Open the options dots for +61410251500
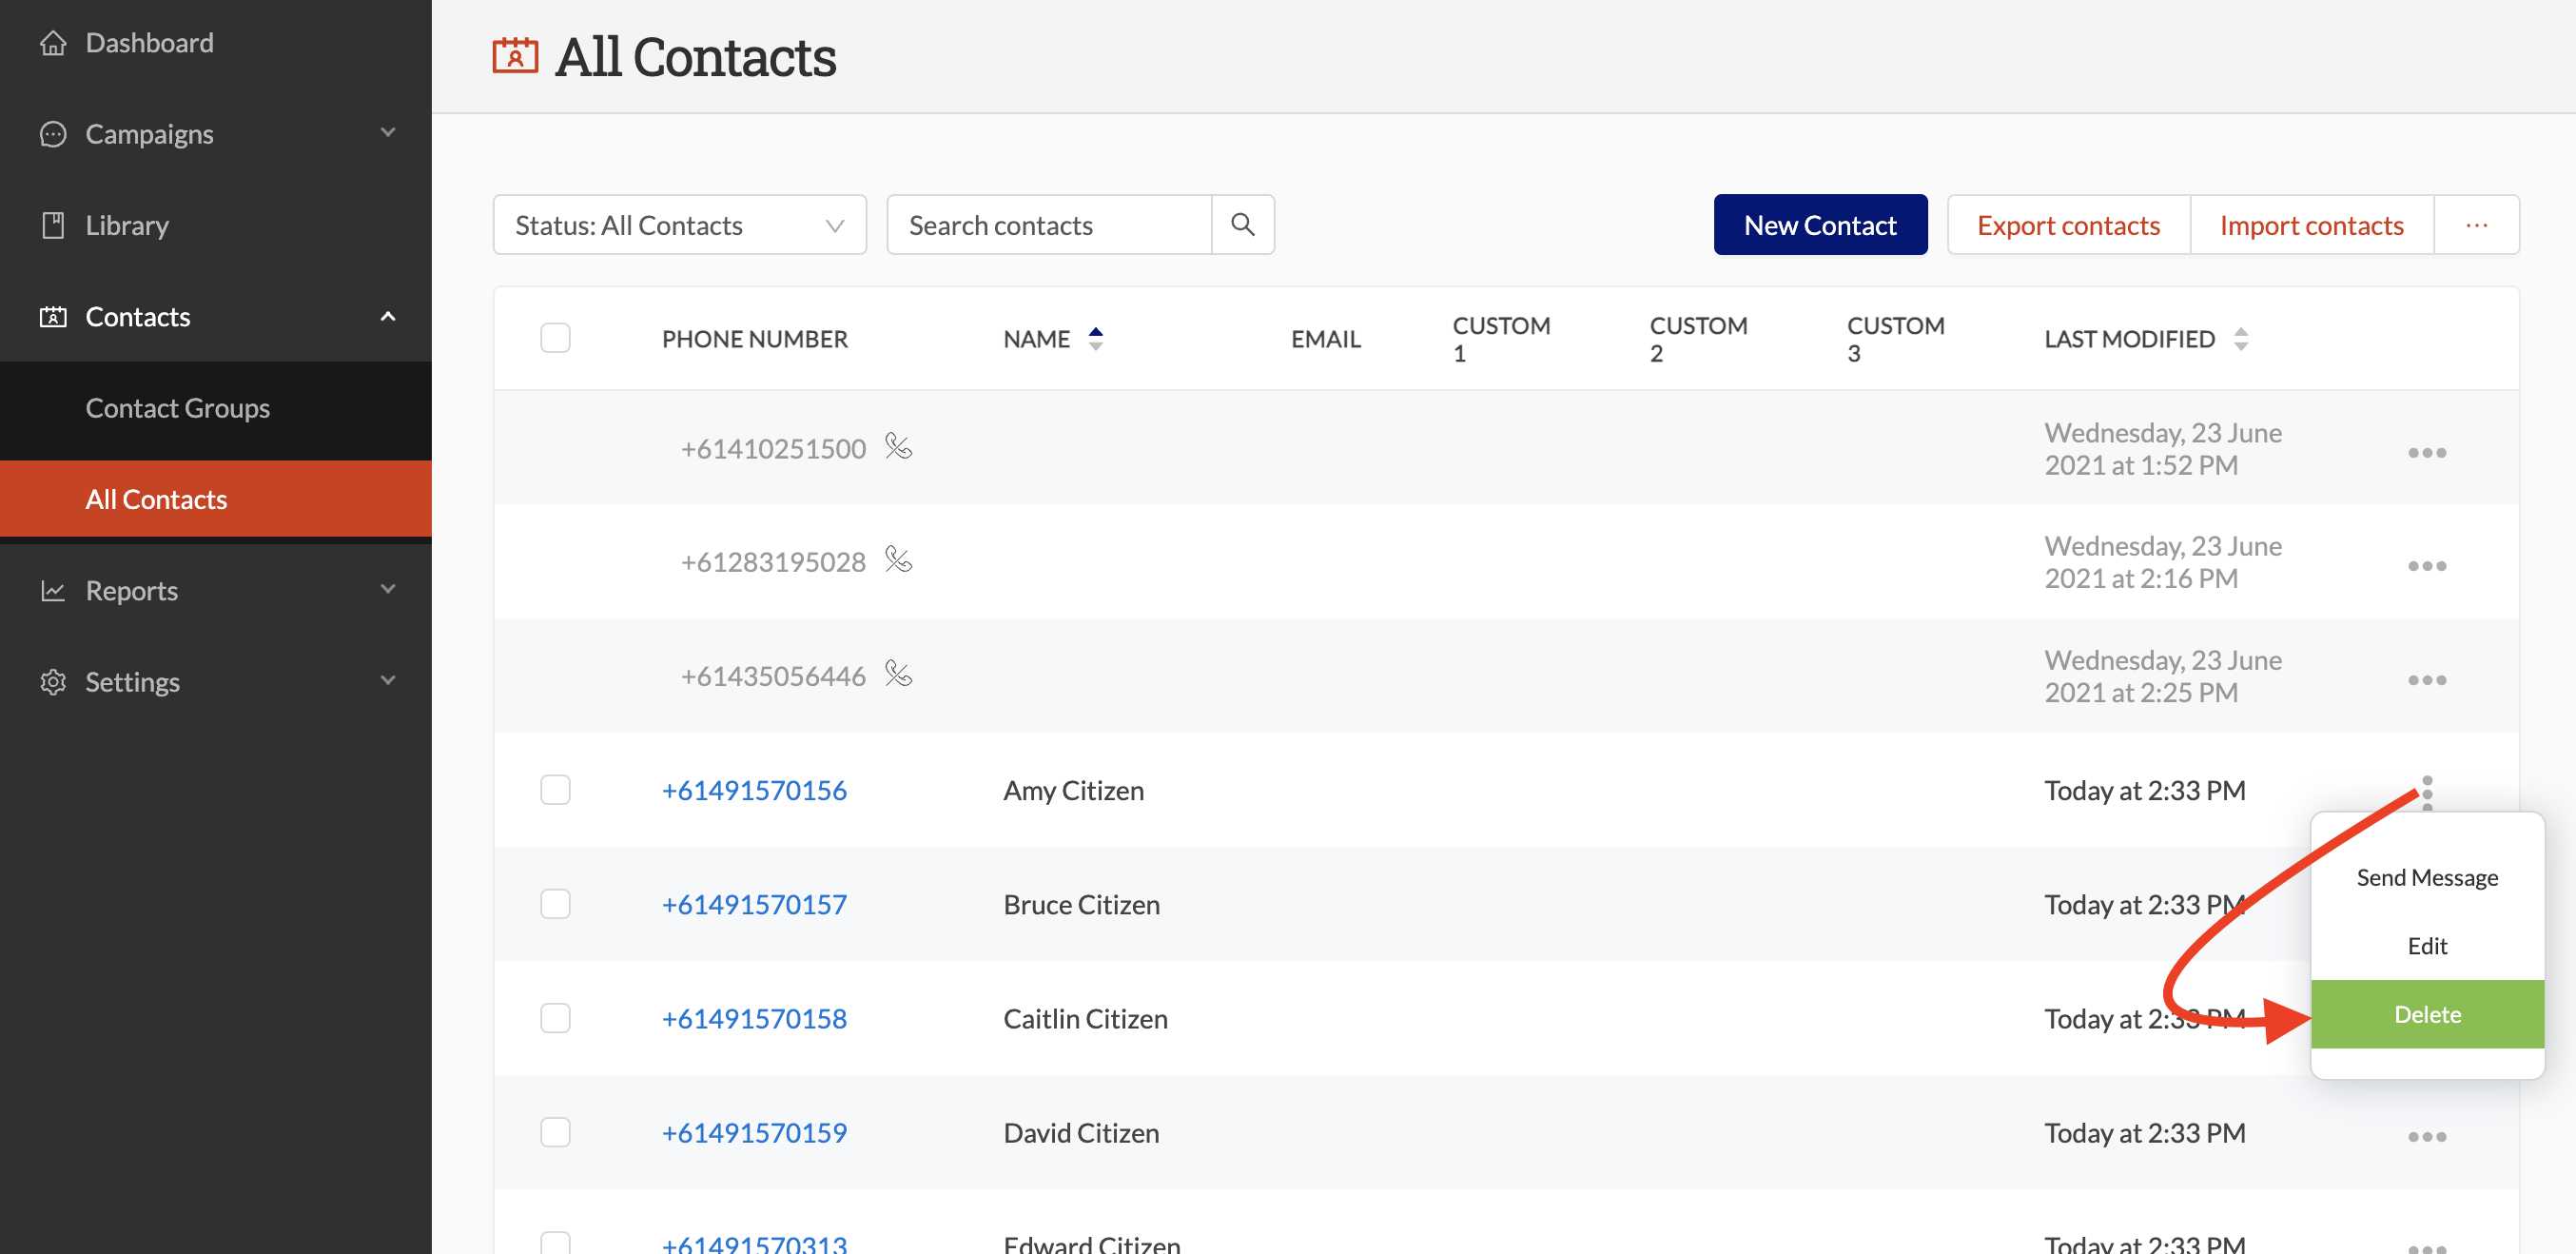 (x=2426, y=453)
